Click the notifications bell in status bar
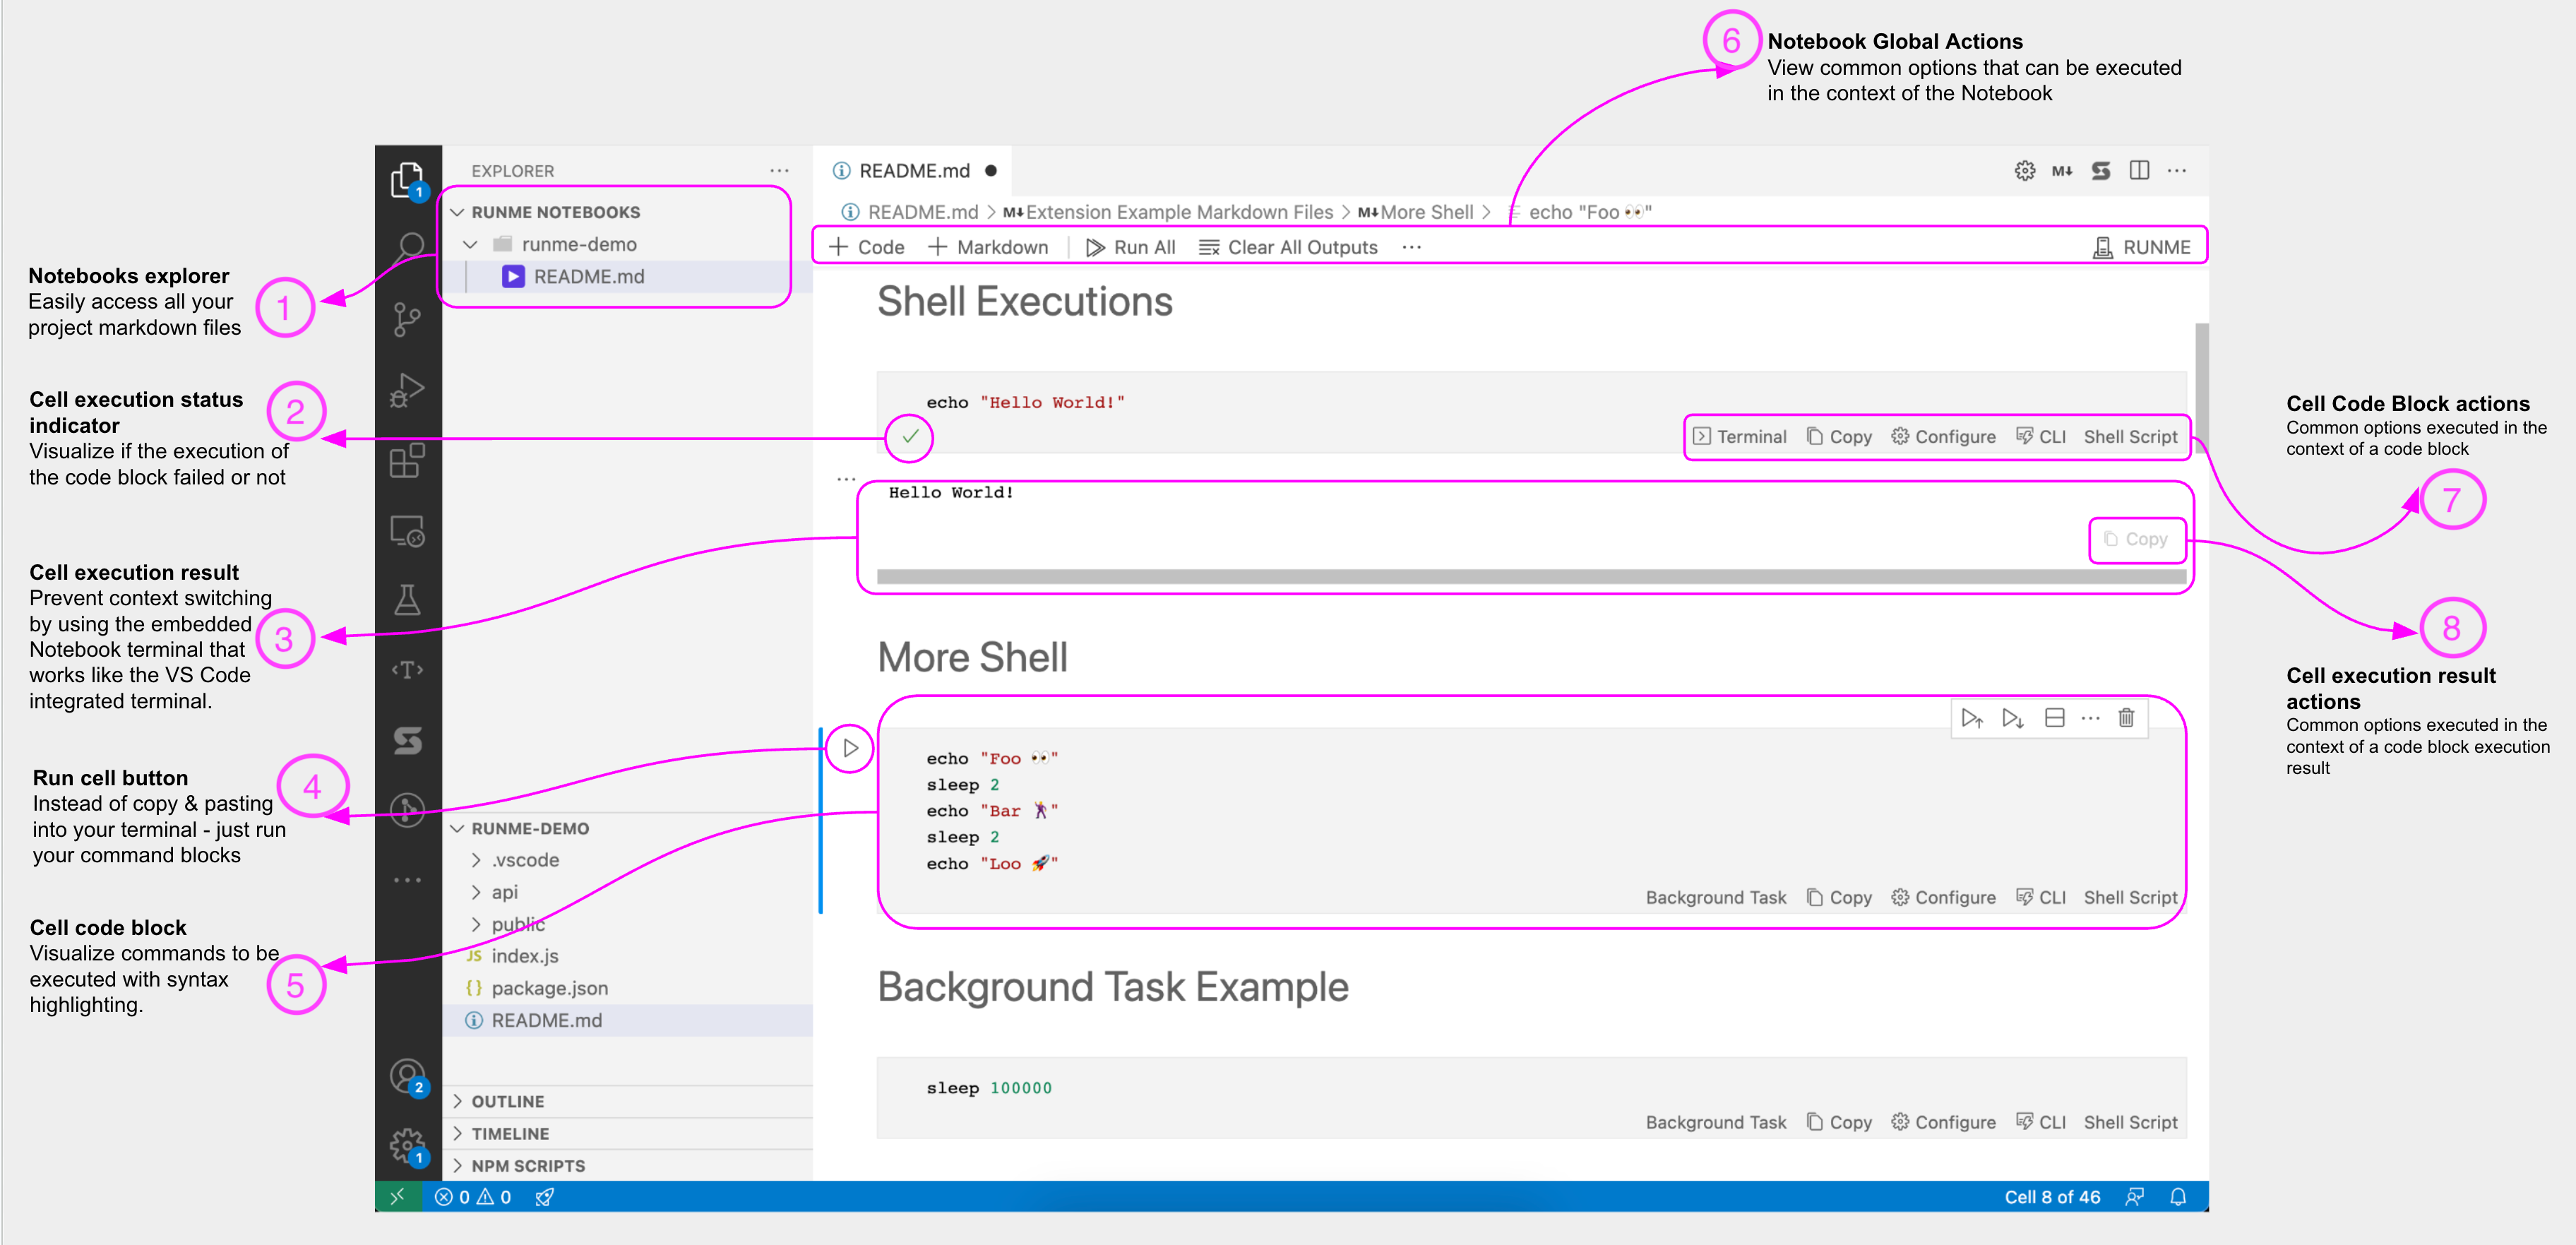 coord(2178,1197)
